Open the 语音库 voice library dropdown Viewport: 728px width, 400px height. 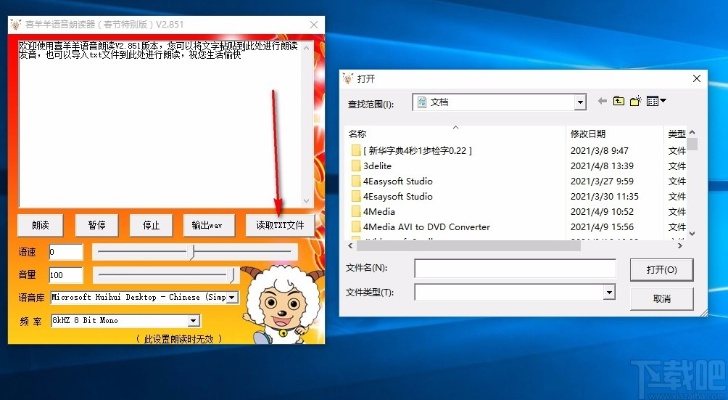click(232, 297)
